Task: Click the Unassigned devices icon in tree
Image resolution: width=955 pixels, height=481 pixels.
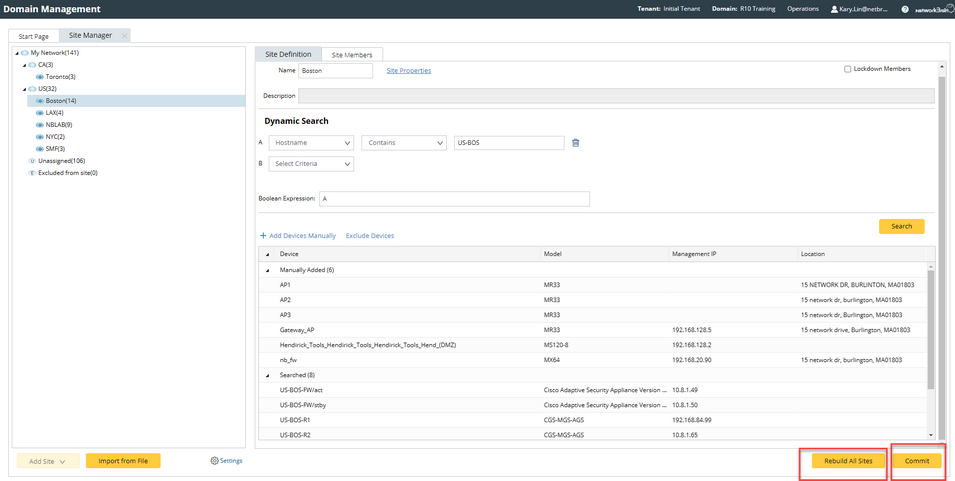Action: [x=32, y=161]
